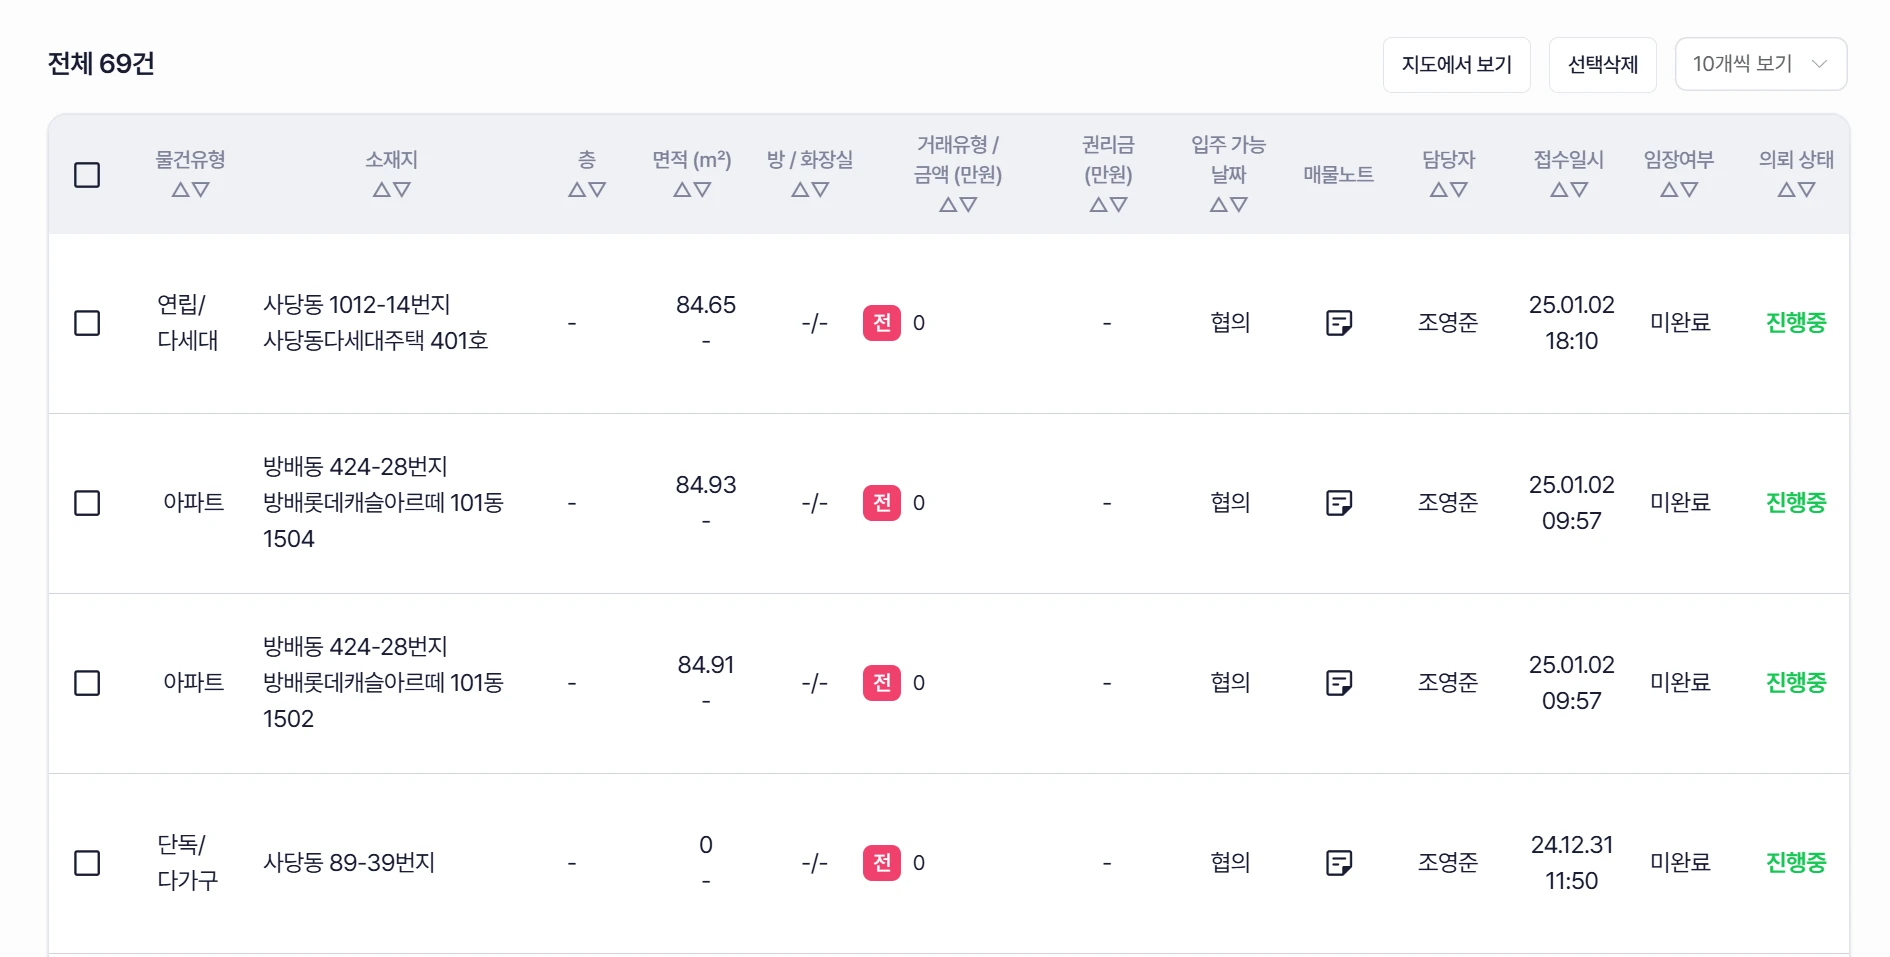Click 진행중 status on 1502 row
Viewport: 1890px width, 957px height.
[1796, 683]
